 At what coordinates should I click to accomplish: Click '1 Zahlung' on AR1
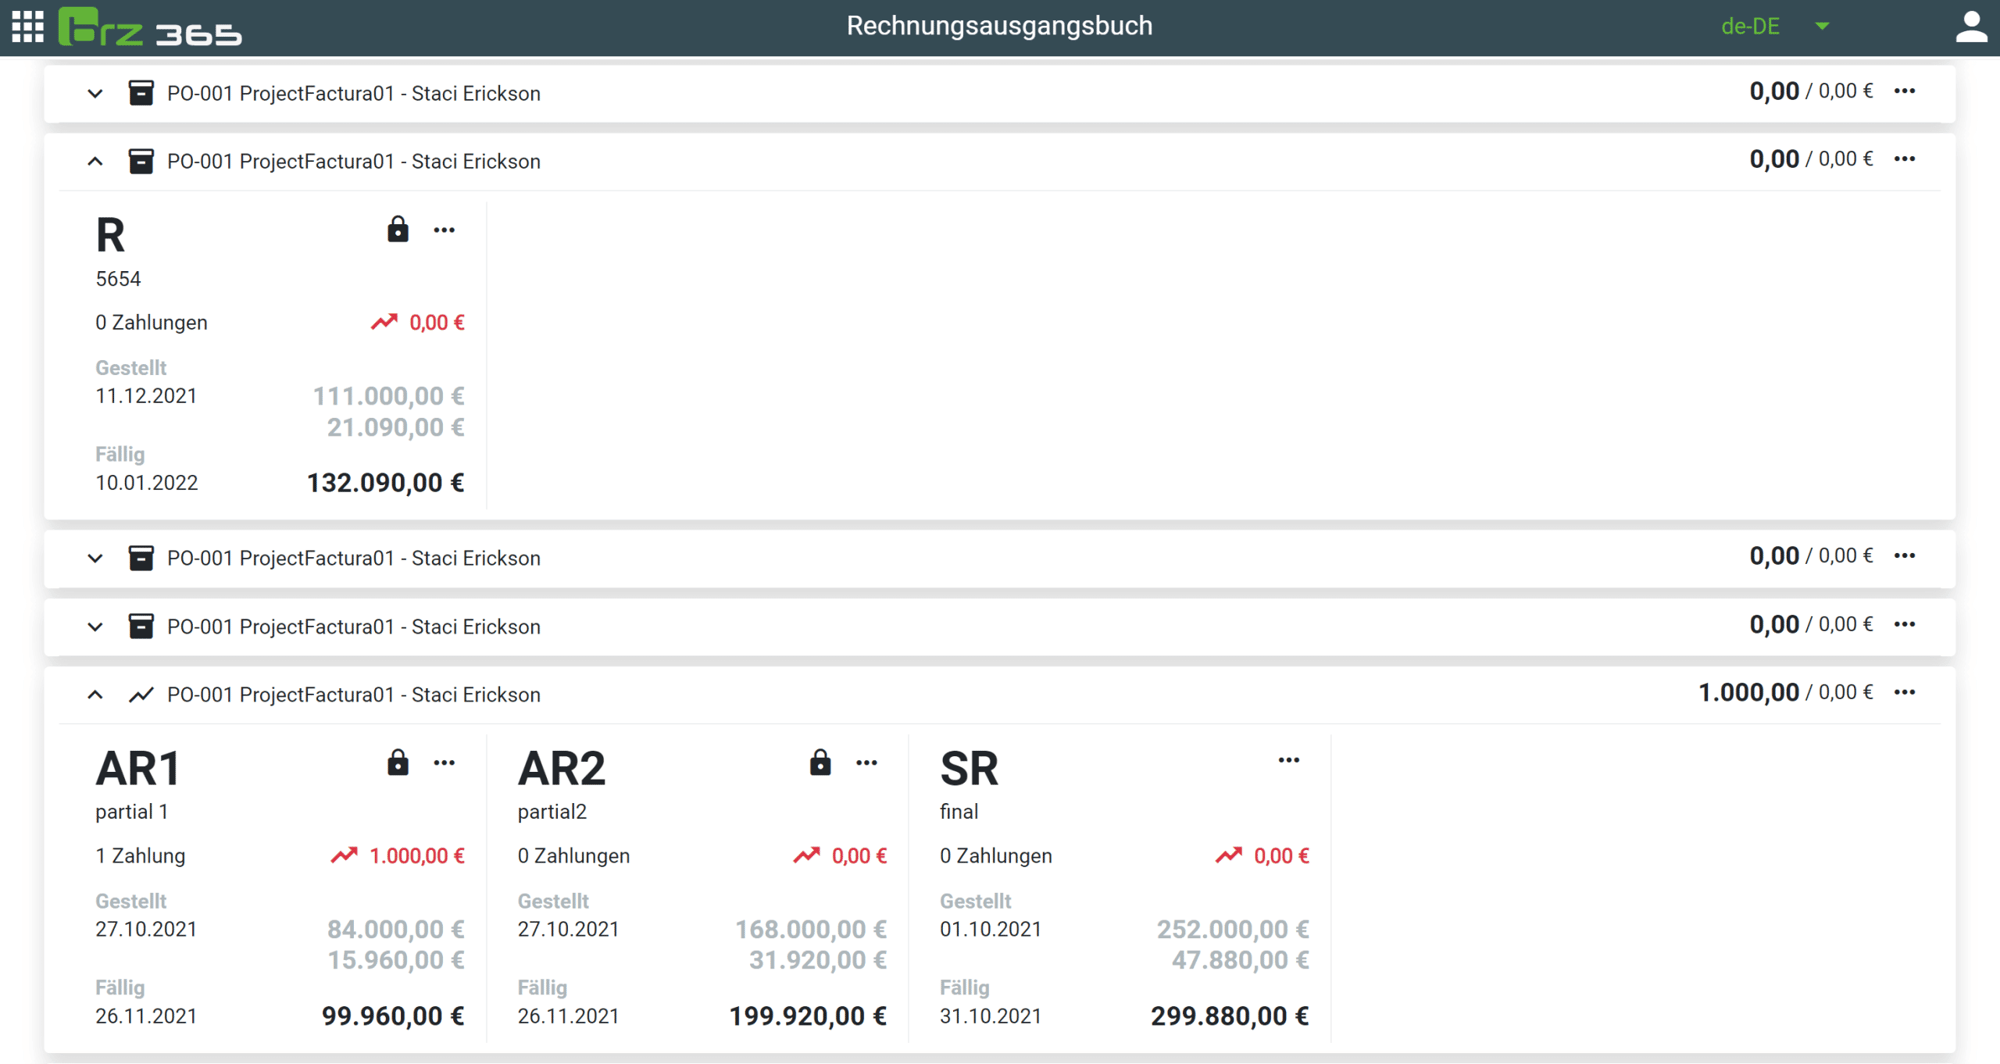(x=140, y=856)
